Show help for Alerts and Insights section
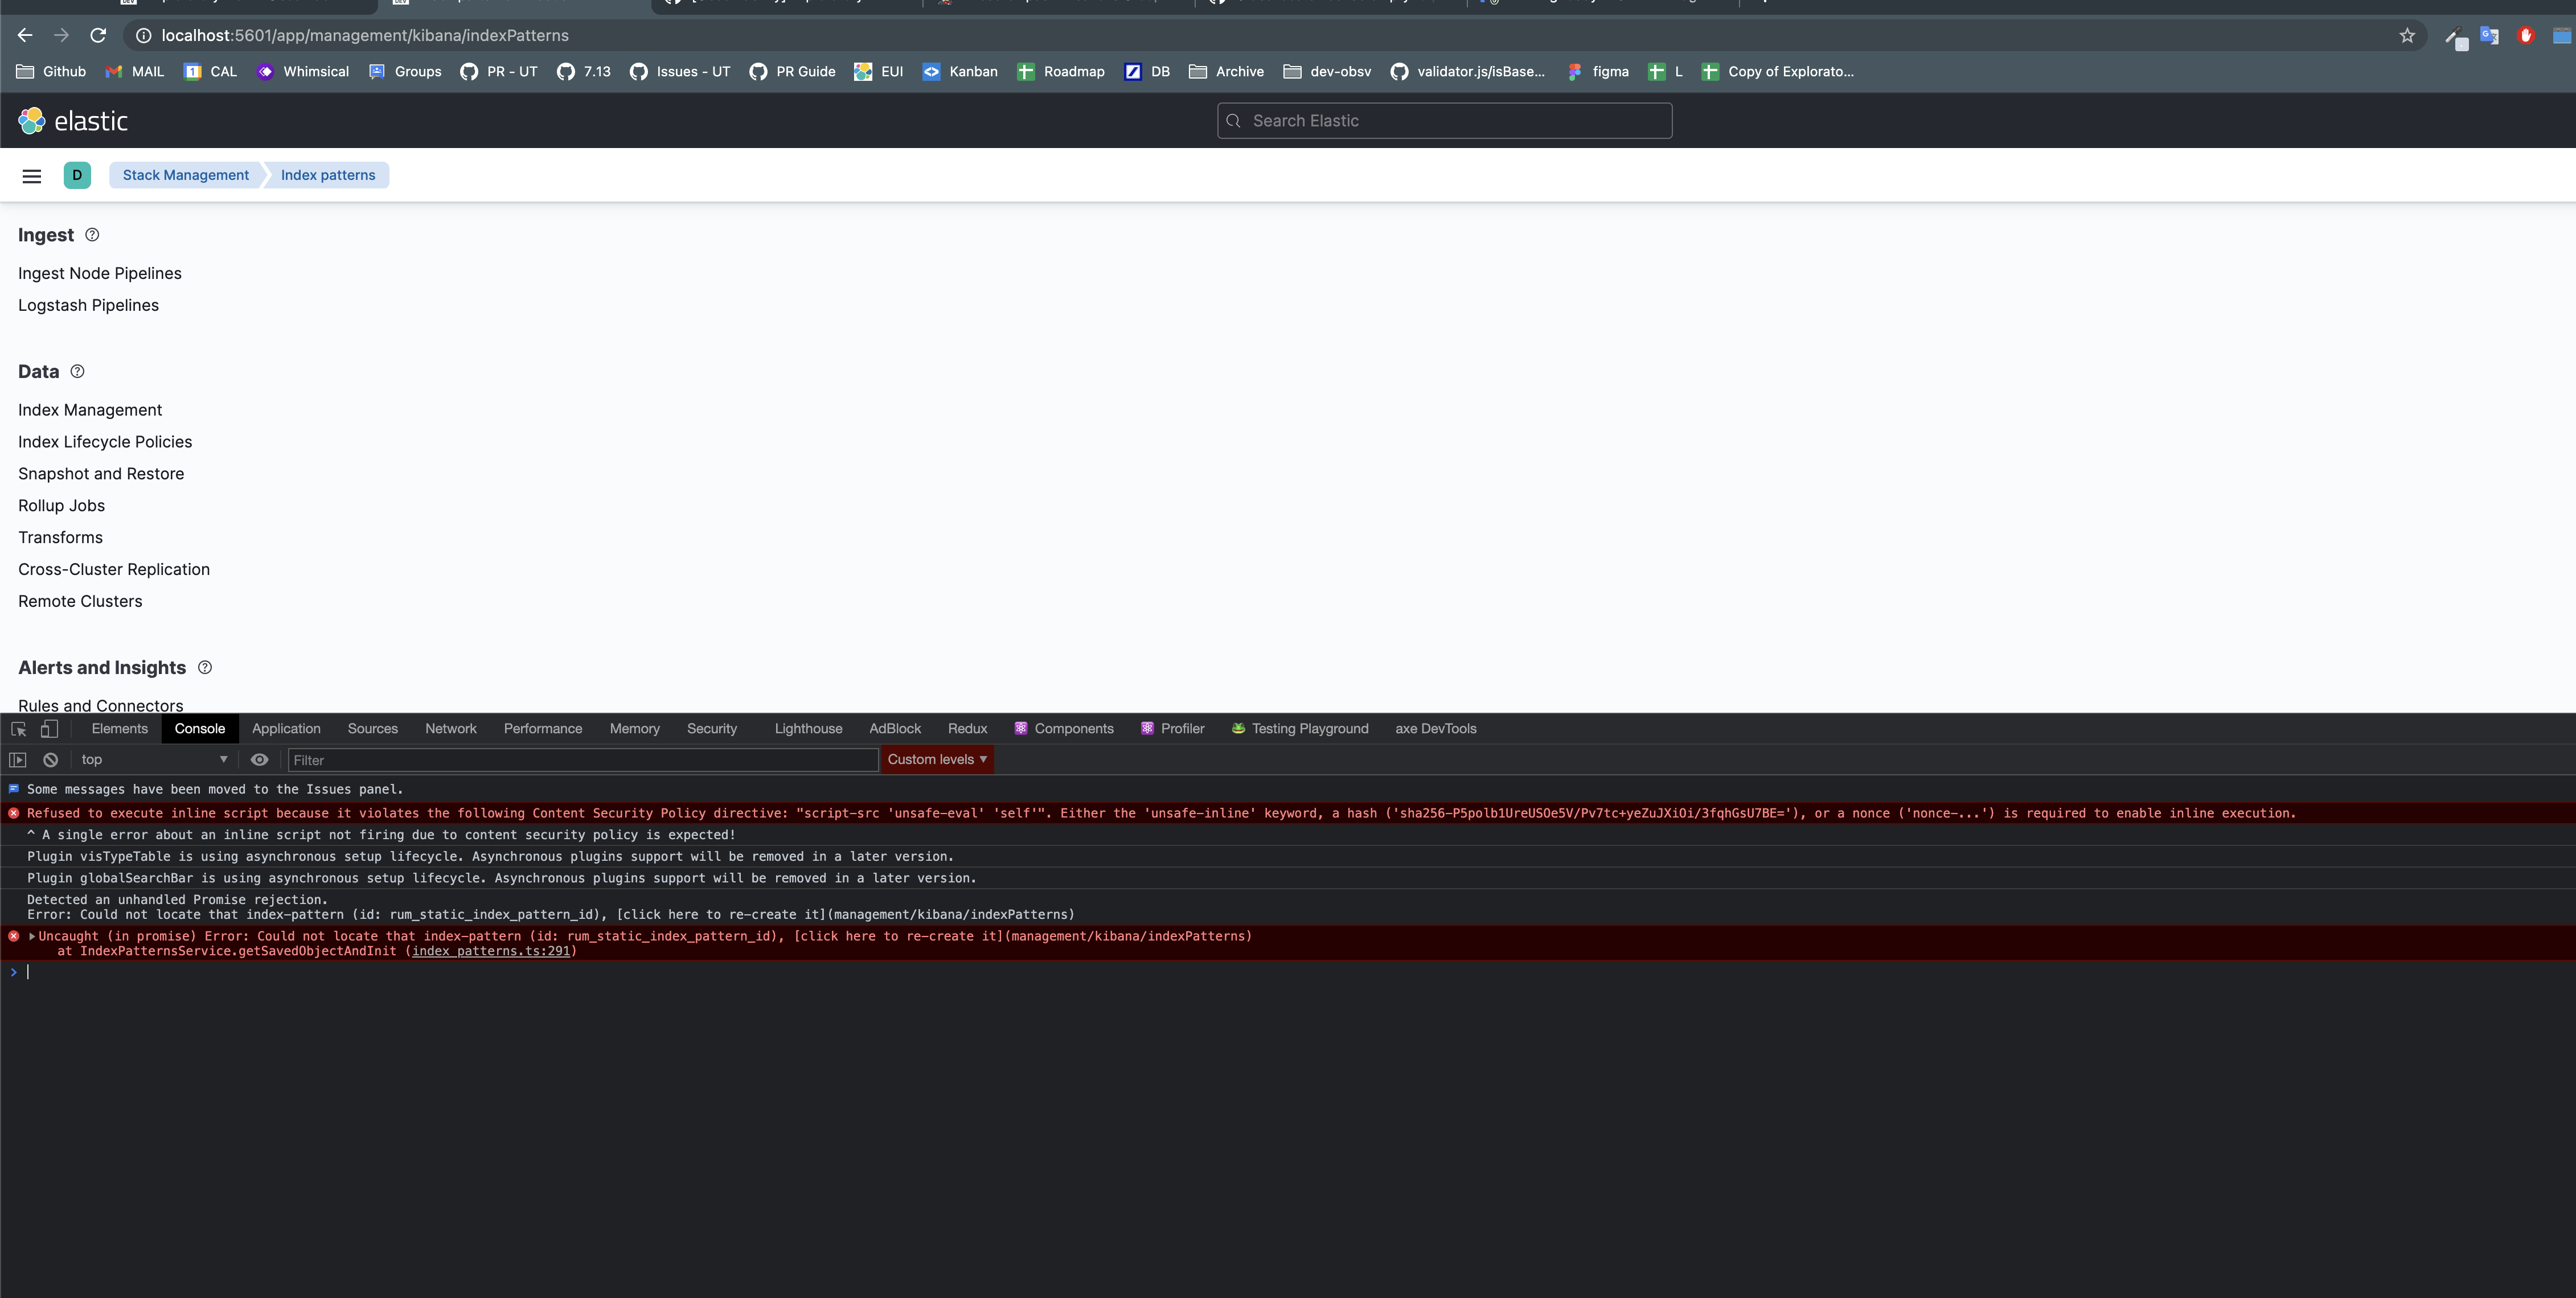Viewport: 2576px width, 1298px height. coord(205,667)
